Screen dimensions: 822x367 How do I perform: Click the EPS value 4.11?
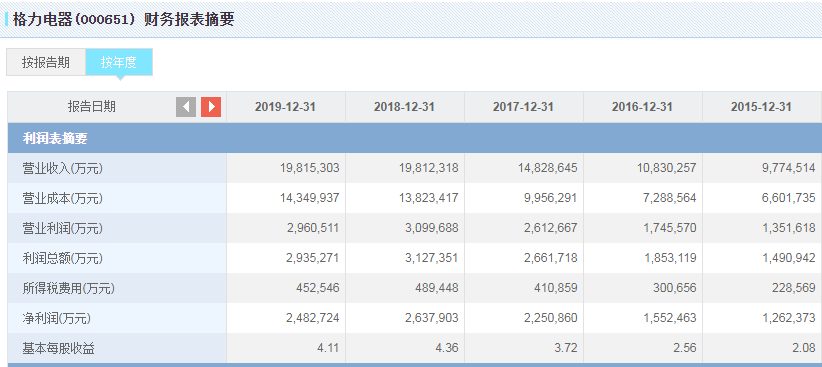(329, 348)
